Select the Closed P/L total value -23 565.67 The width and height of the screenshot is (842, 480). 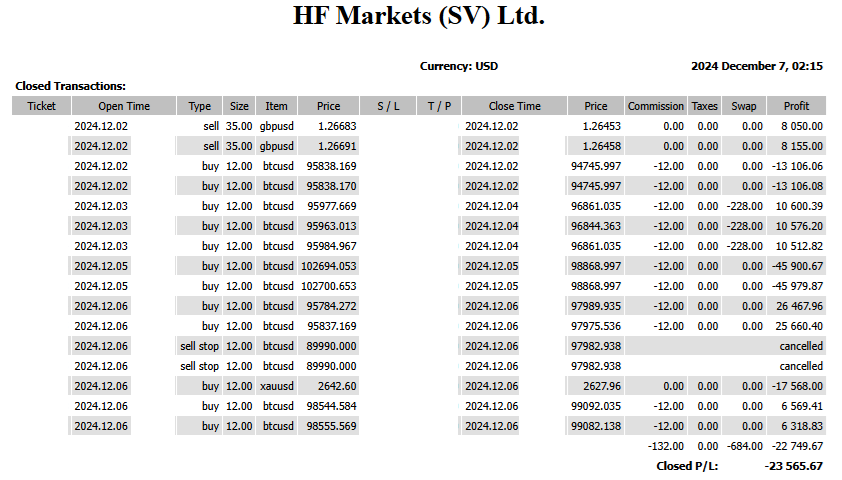(x=793, y=466)
